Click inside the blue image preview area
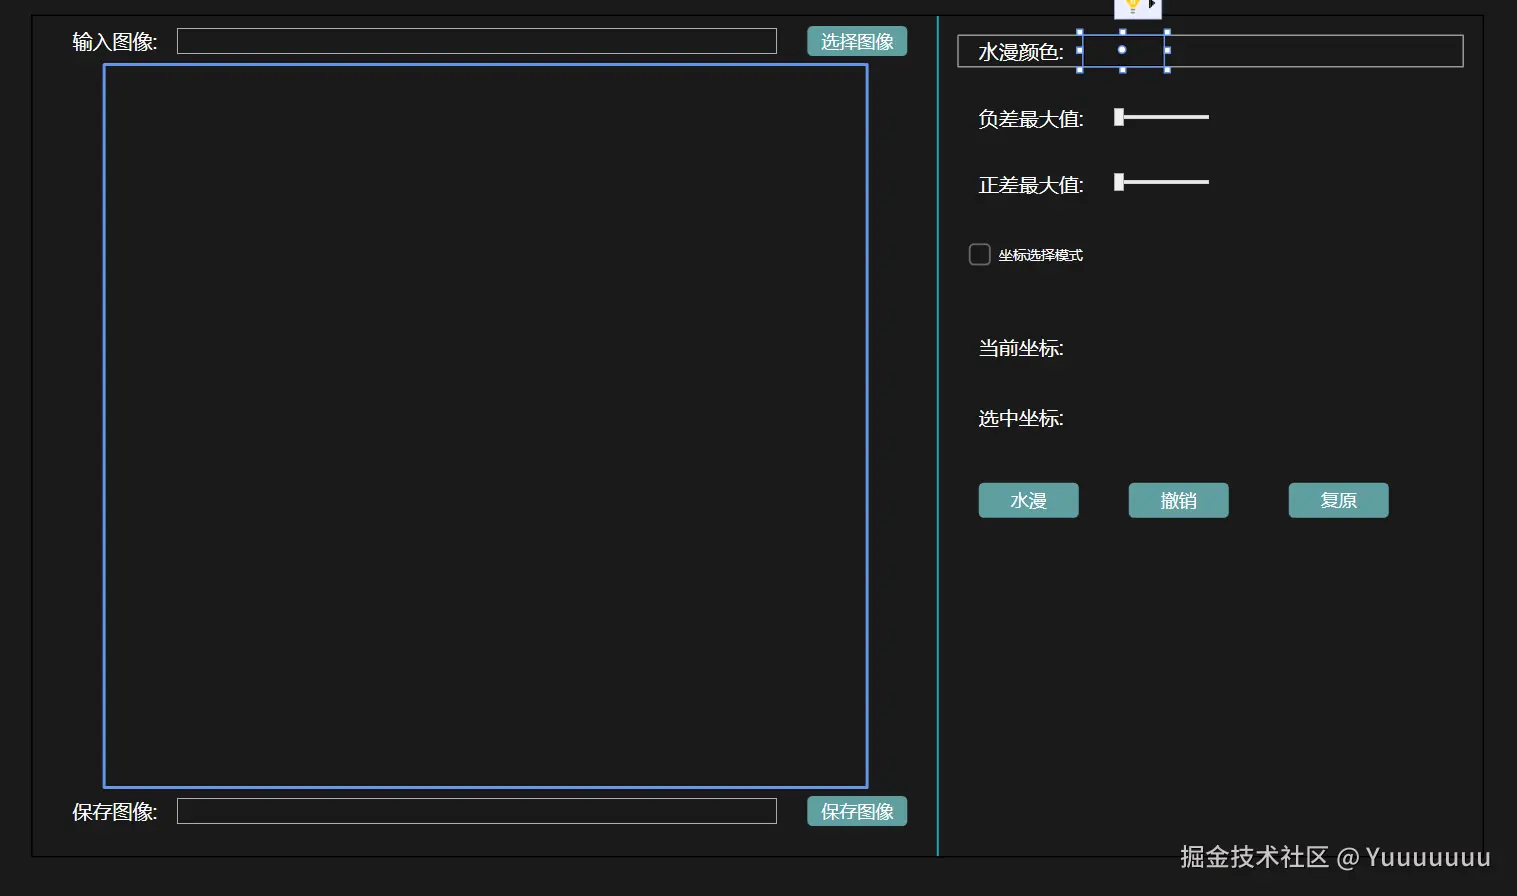Viewport: 1517px width, 896px height. click(x=485, y=426)
